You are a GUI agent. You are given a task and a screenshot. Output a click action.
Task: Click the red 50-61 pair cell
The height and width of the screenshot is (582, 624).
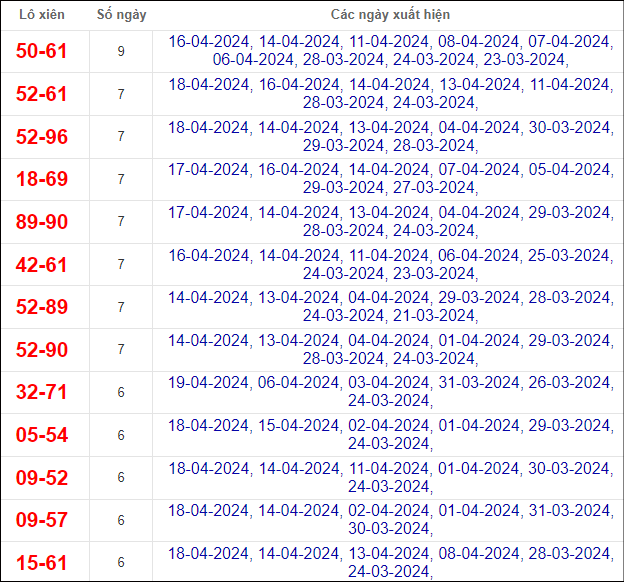tap(42, 51)
